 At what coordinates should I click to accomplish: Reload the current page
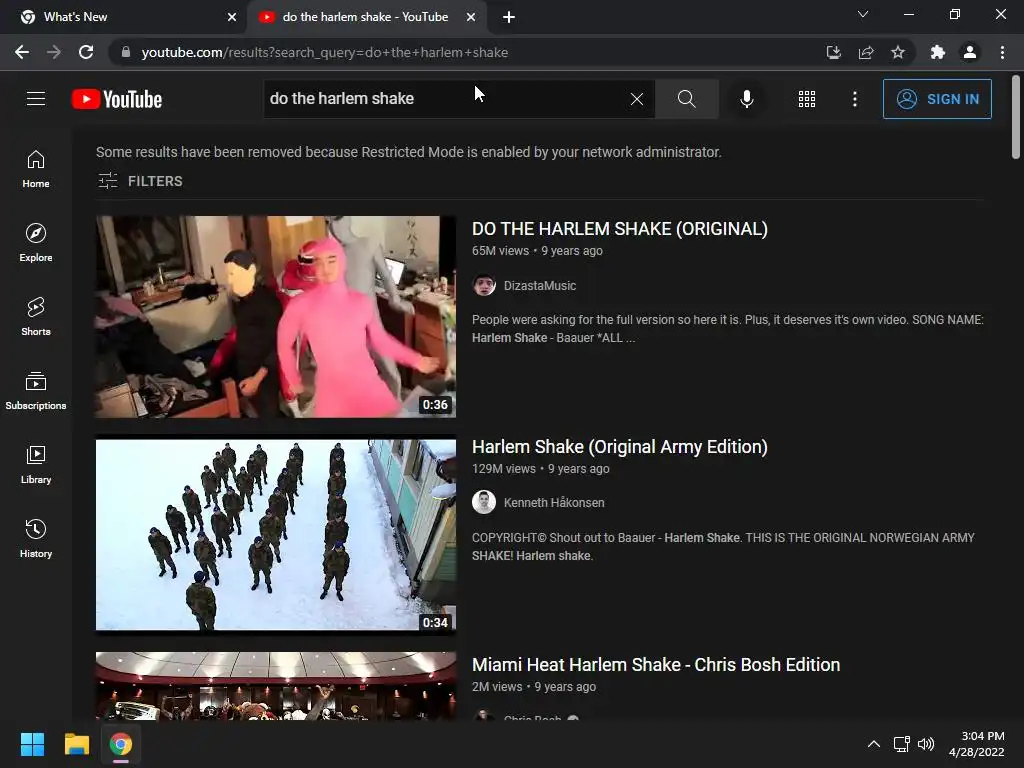point(86,52)
